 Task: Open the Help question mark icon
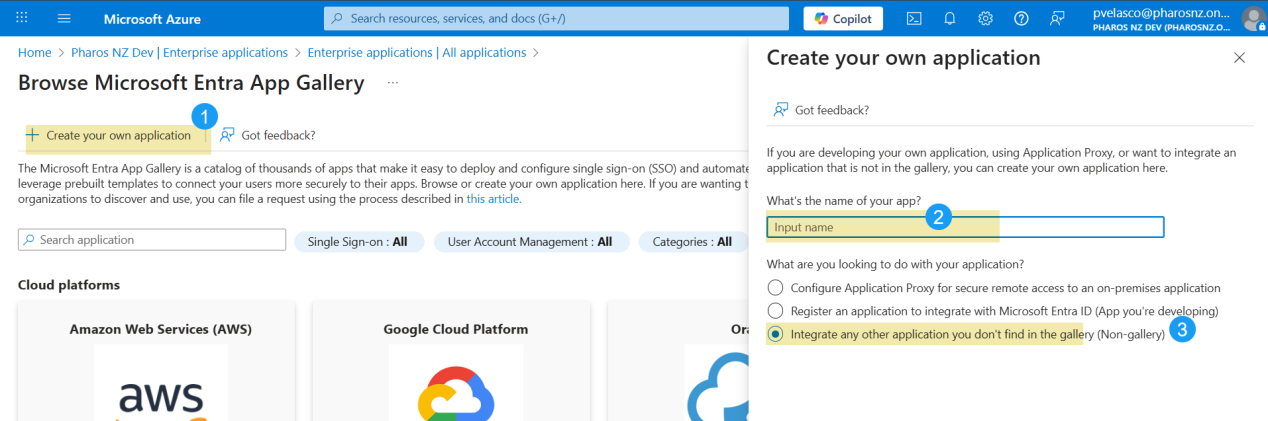tap(1021, 18)
